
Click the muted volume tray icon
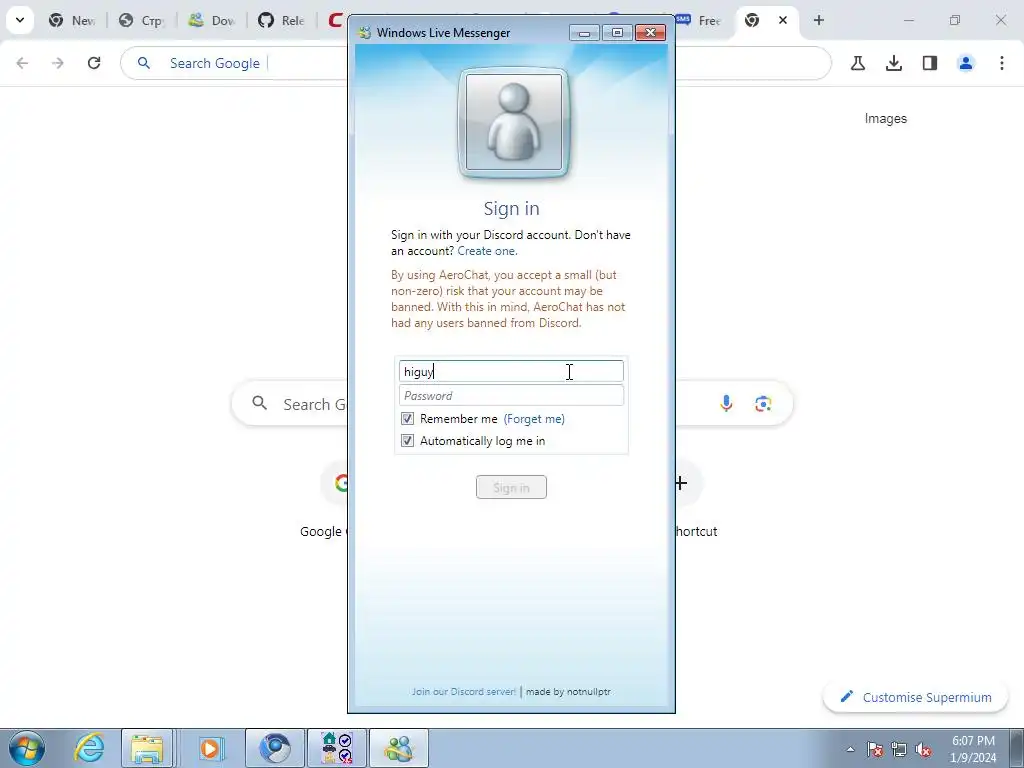tap(923, 749)
